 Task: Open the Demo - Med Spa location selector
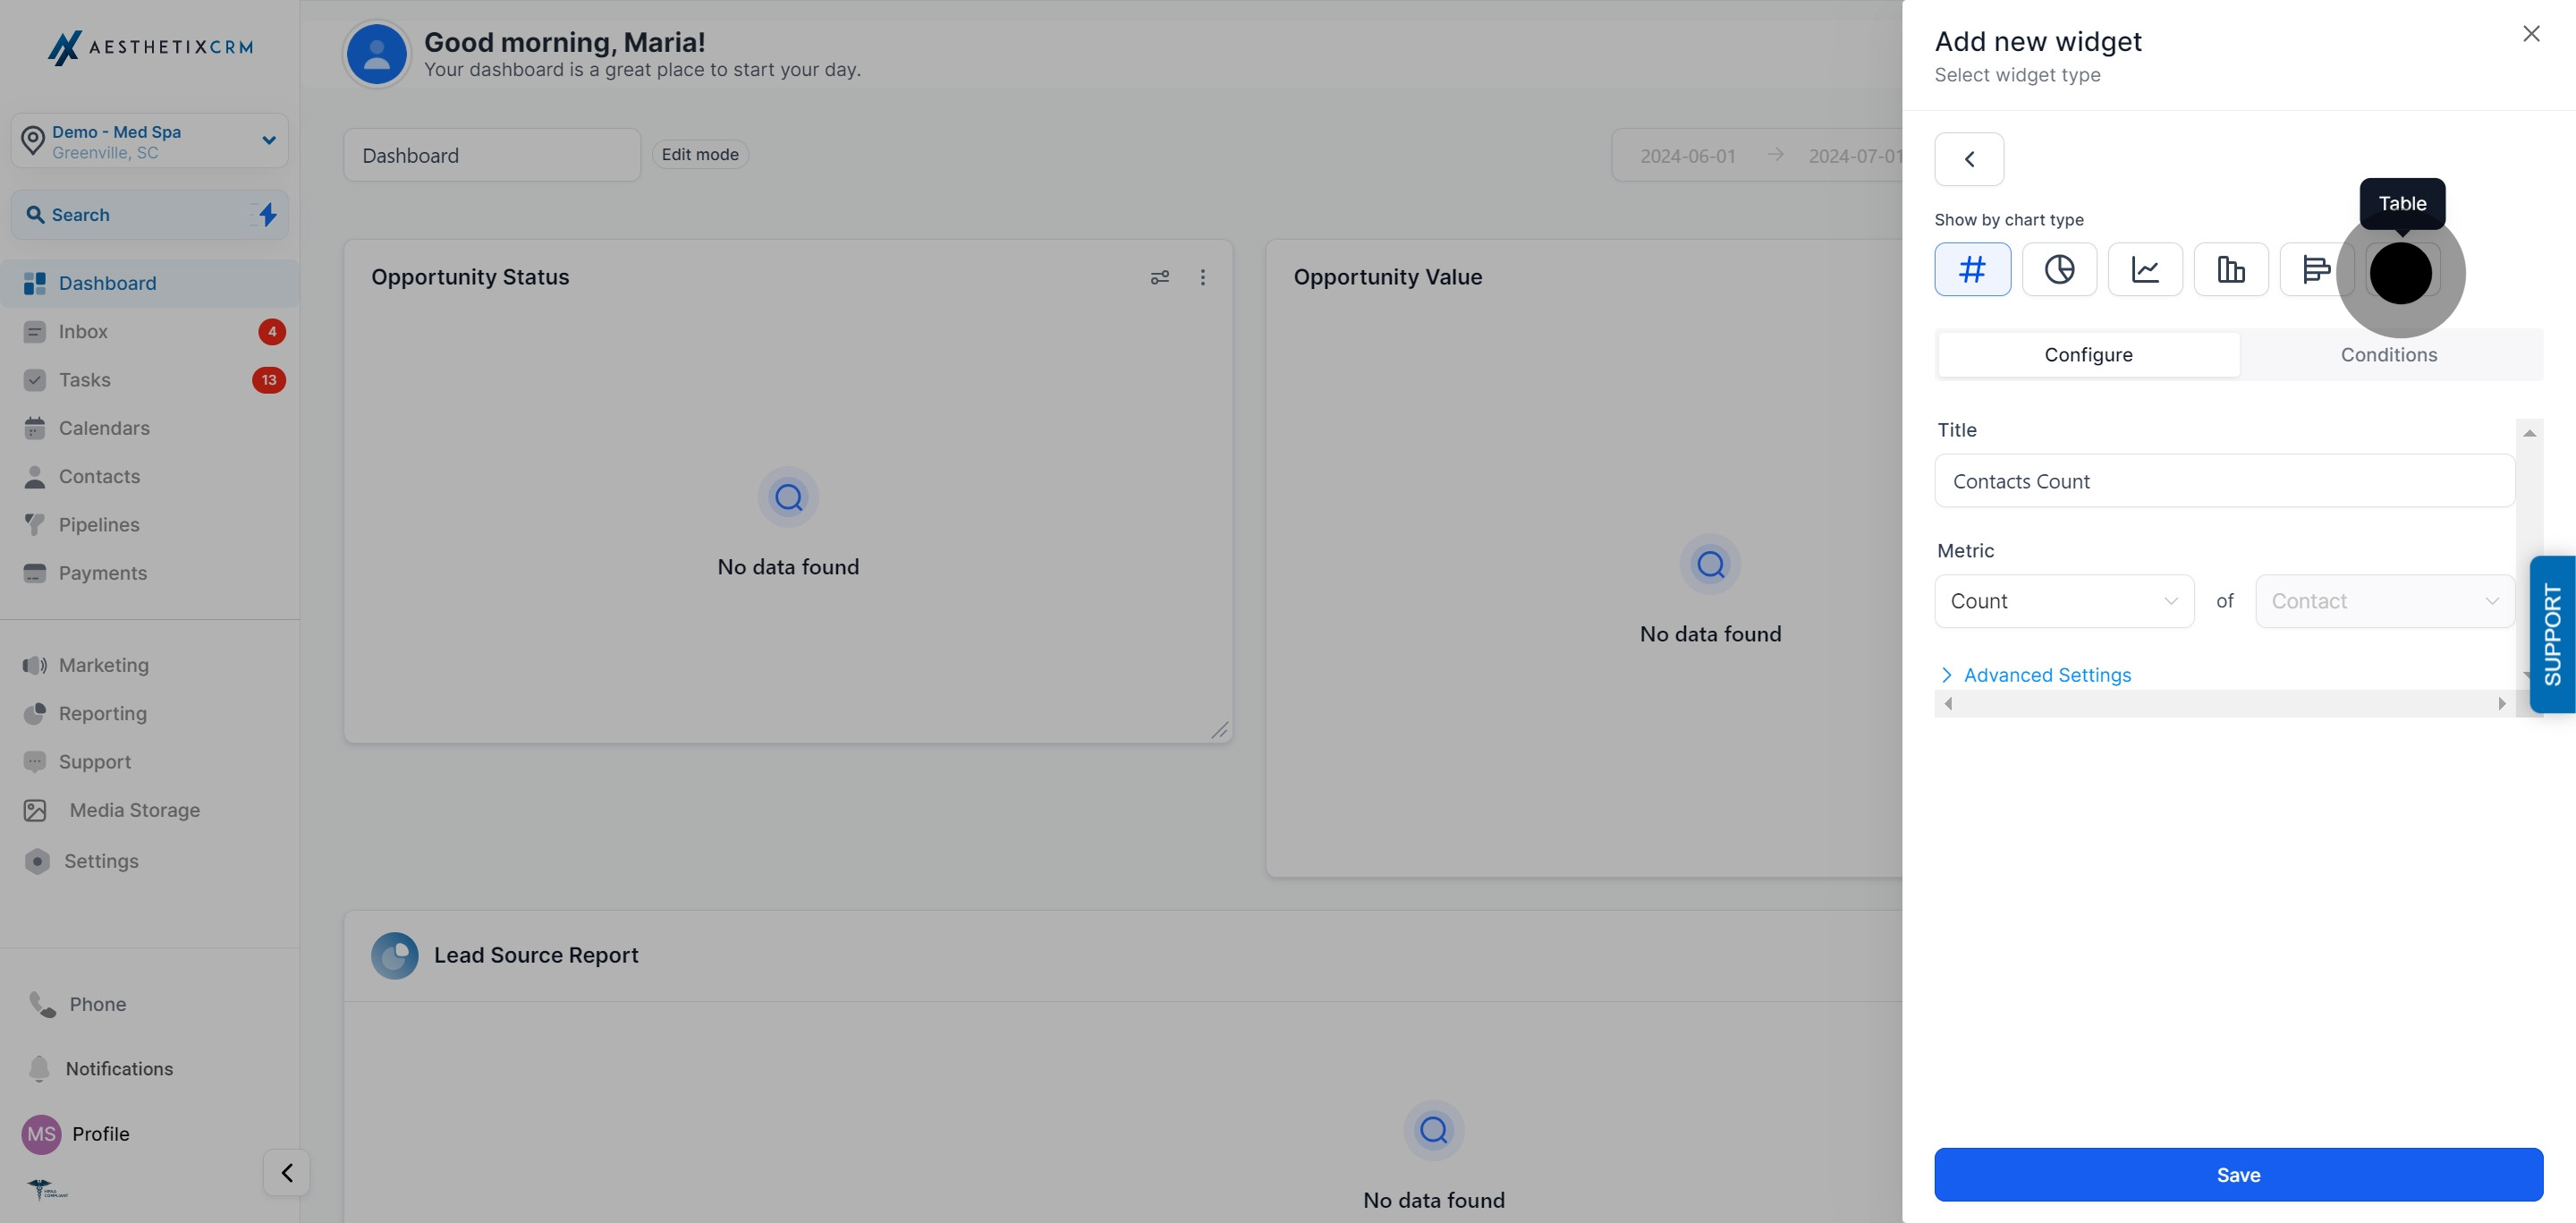(150, 141)
